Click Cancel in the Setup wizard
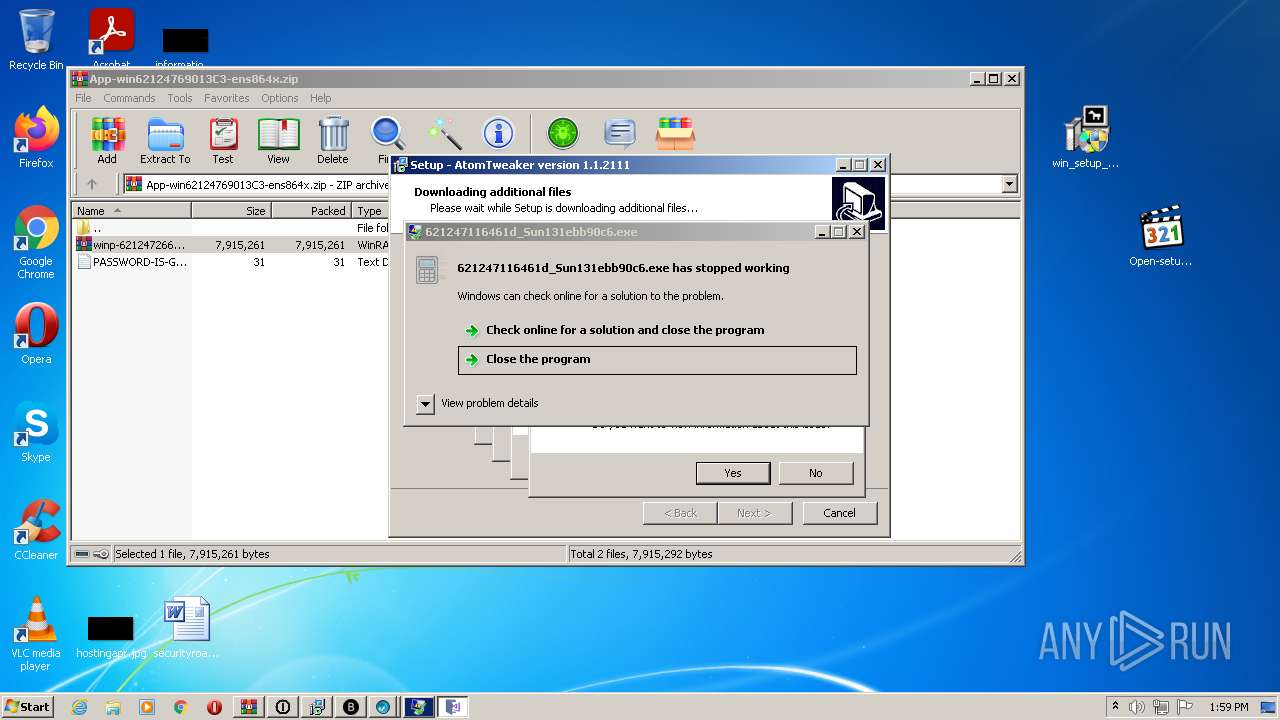The width and height of the screenshot is (1280, 720). [x=839, y=513]
